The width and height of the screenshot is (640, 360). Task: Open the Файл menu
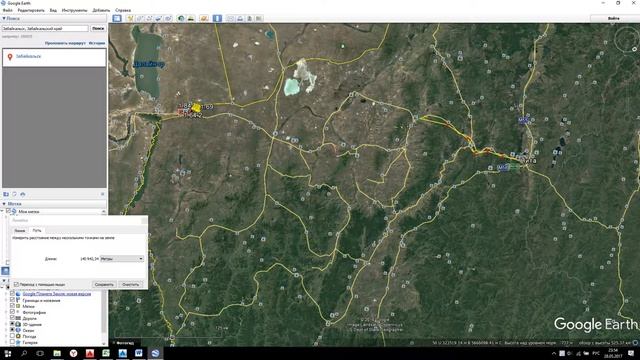click(x=7, y=10)
